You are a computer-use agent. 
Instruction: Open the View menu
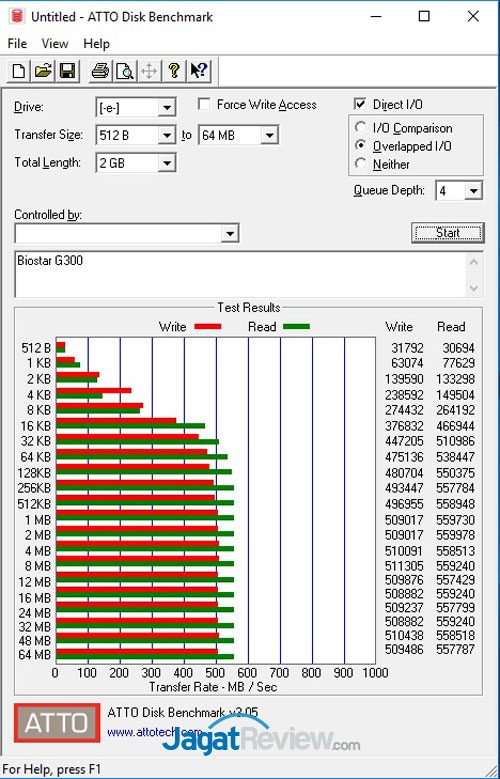(55, 44)
